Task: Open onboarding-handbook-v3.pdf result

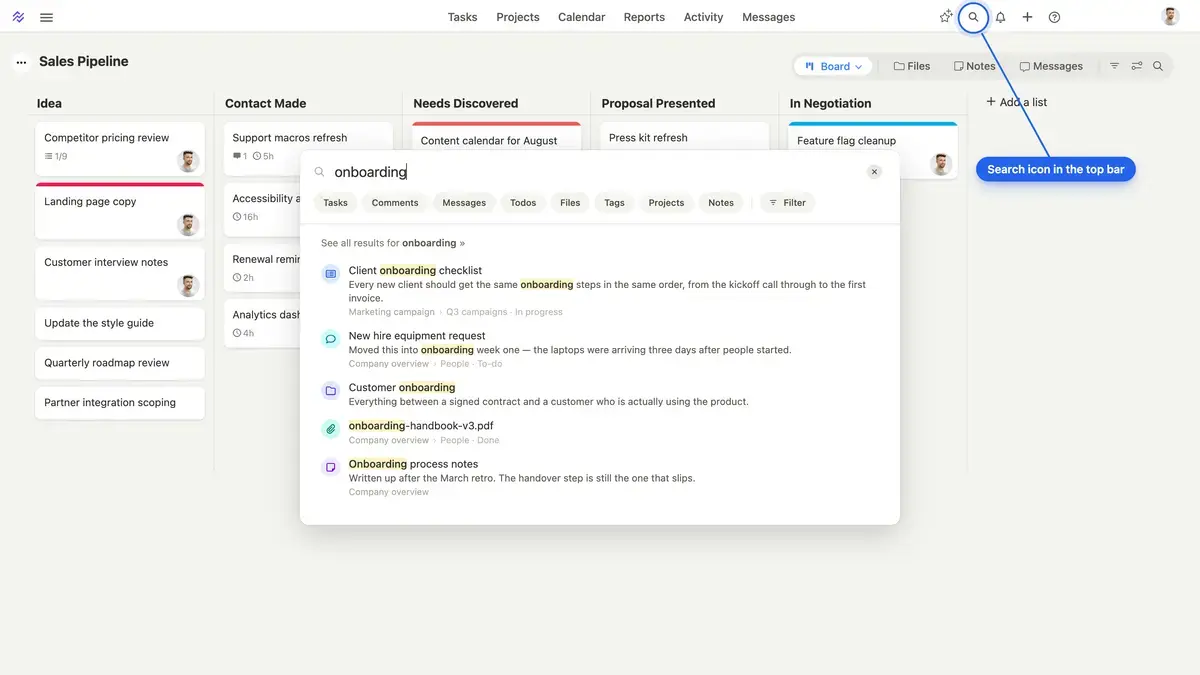Action: point(600,432)
